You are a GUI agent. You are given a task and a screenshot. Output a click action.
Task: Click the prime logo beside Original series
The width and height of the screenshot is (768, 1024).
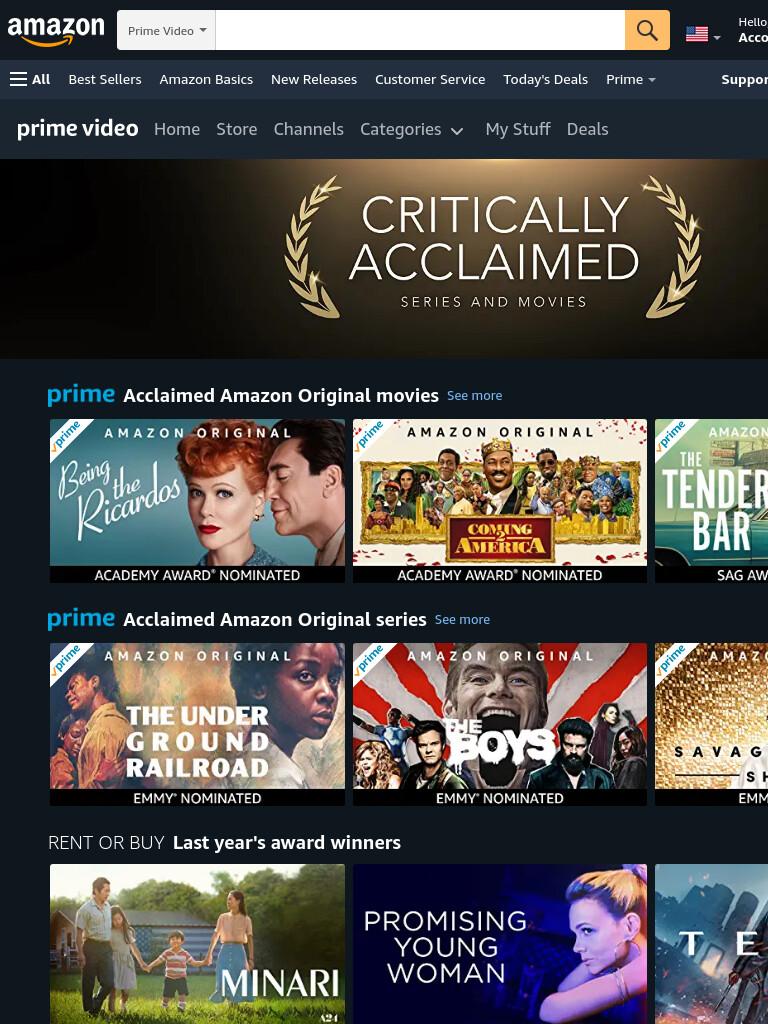[x=81, y=618]
